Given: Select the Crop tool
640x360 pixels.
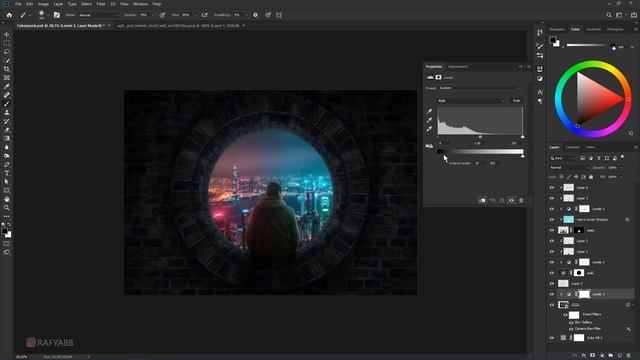Looking at the screenshot, I should (x=7, y=69).
